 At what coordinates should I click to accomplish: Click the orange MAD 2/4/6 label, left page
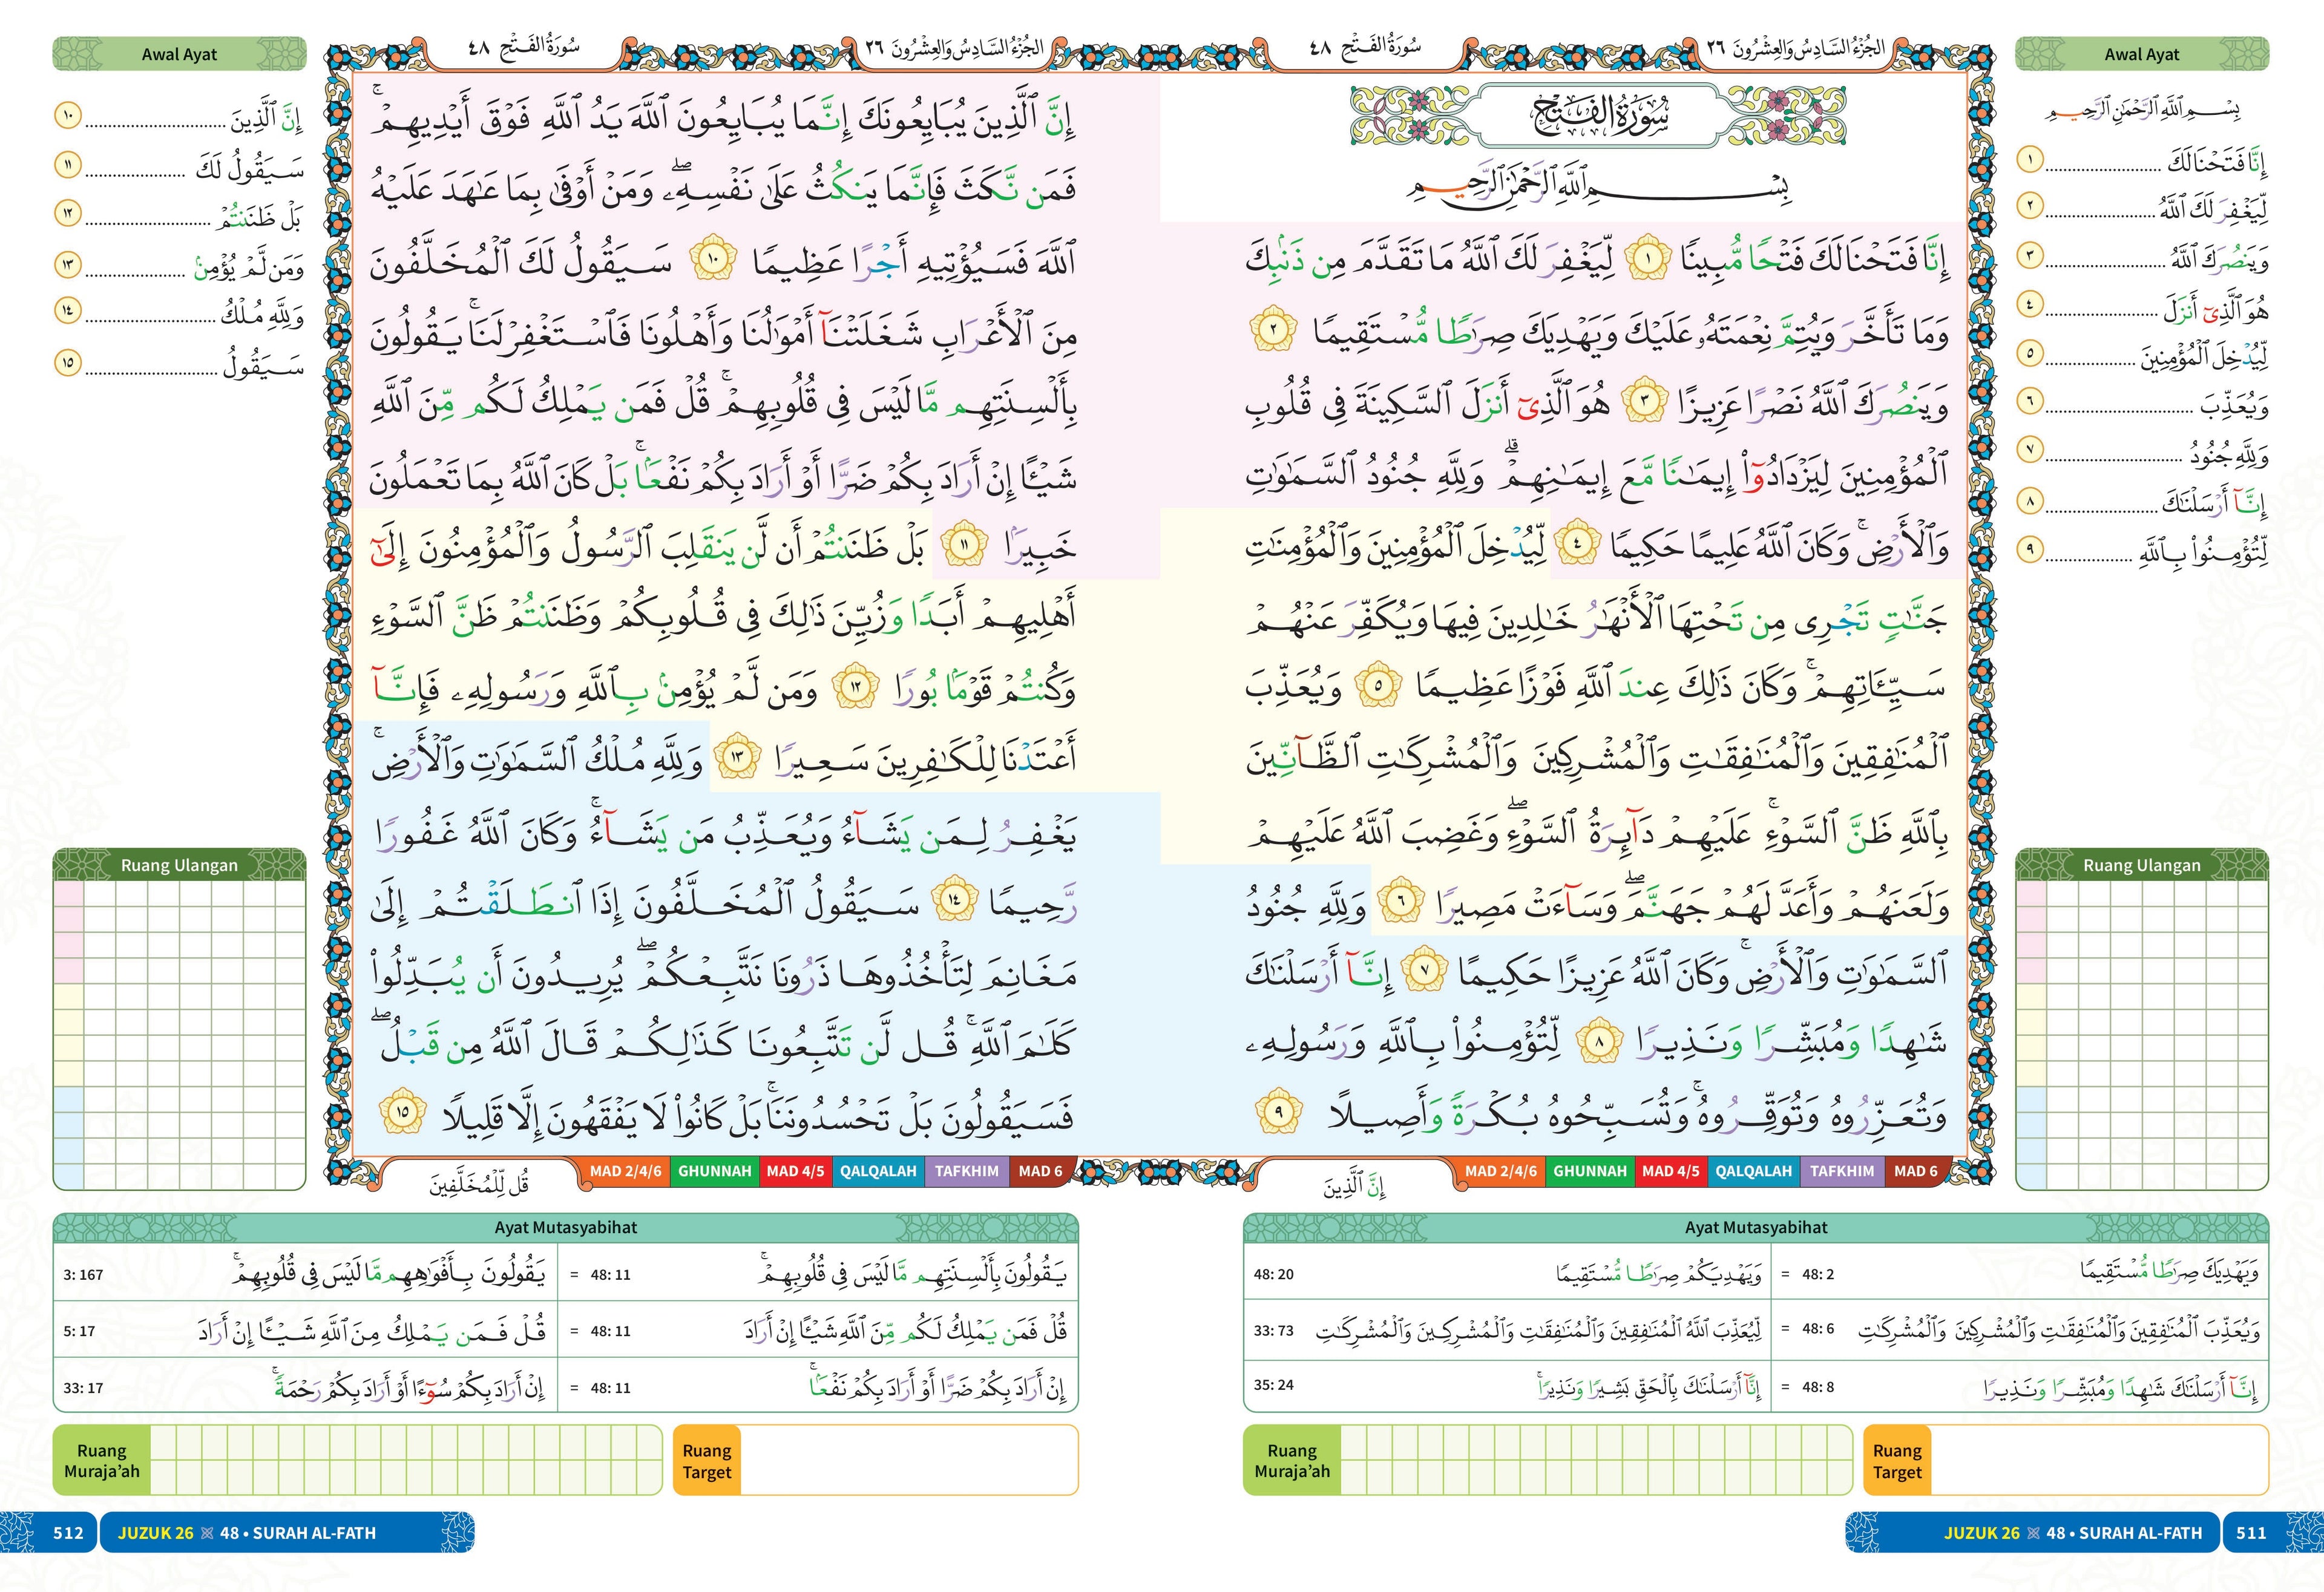pos(626,1171)
